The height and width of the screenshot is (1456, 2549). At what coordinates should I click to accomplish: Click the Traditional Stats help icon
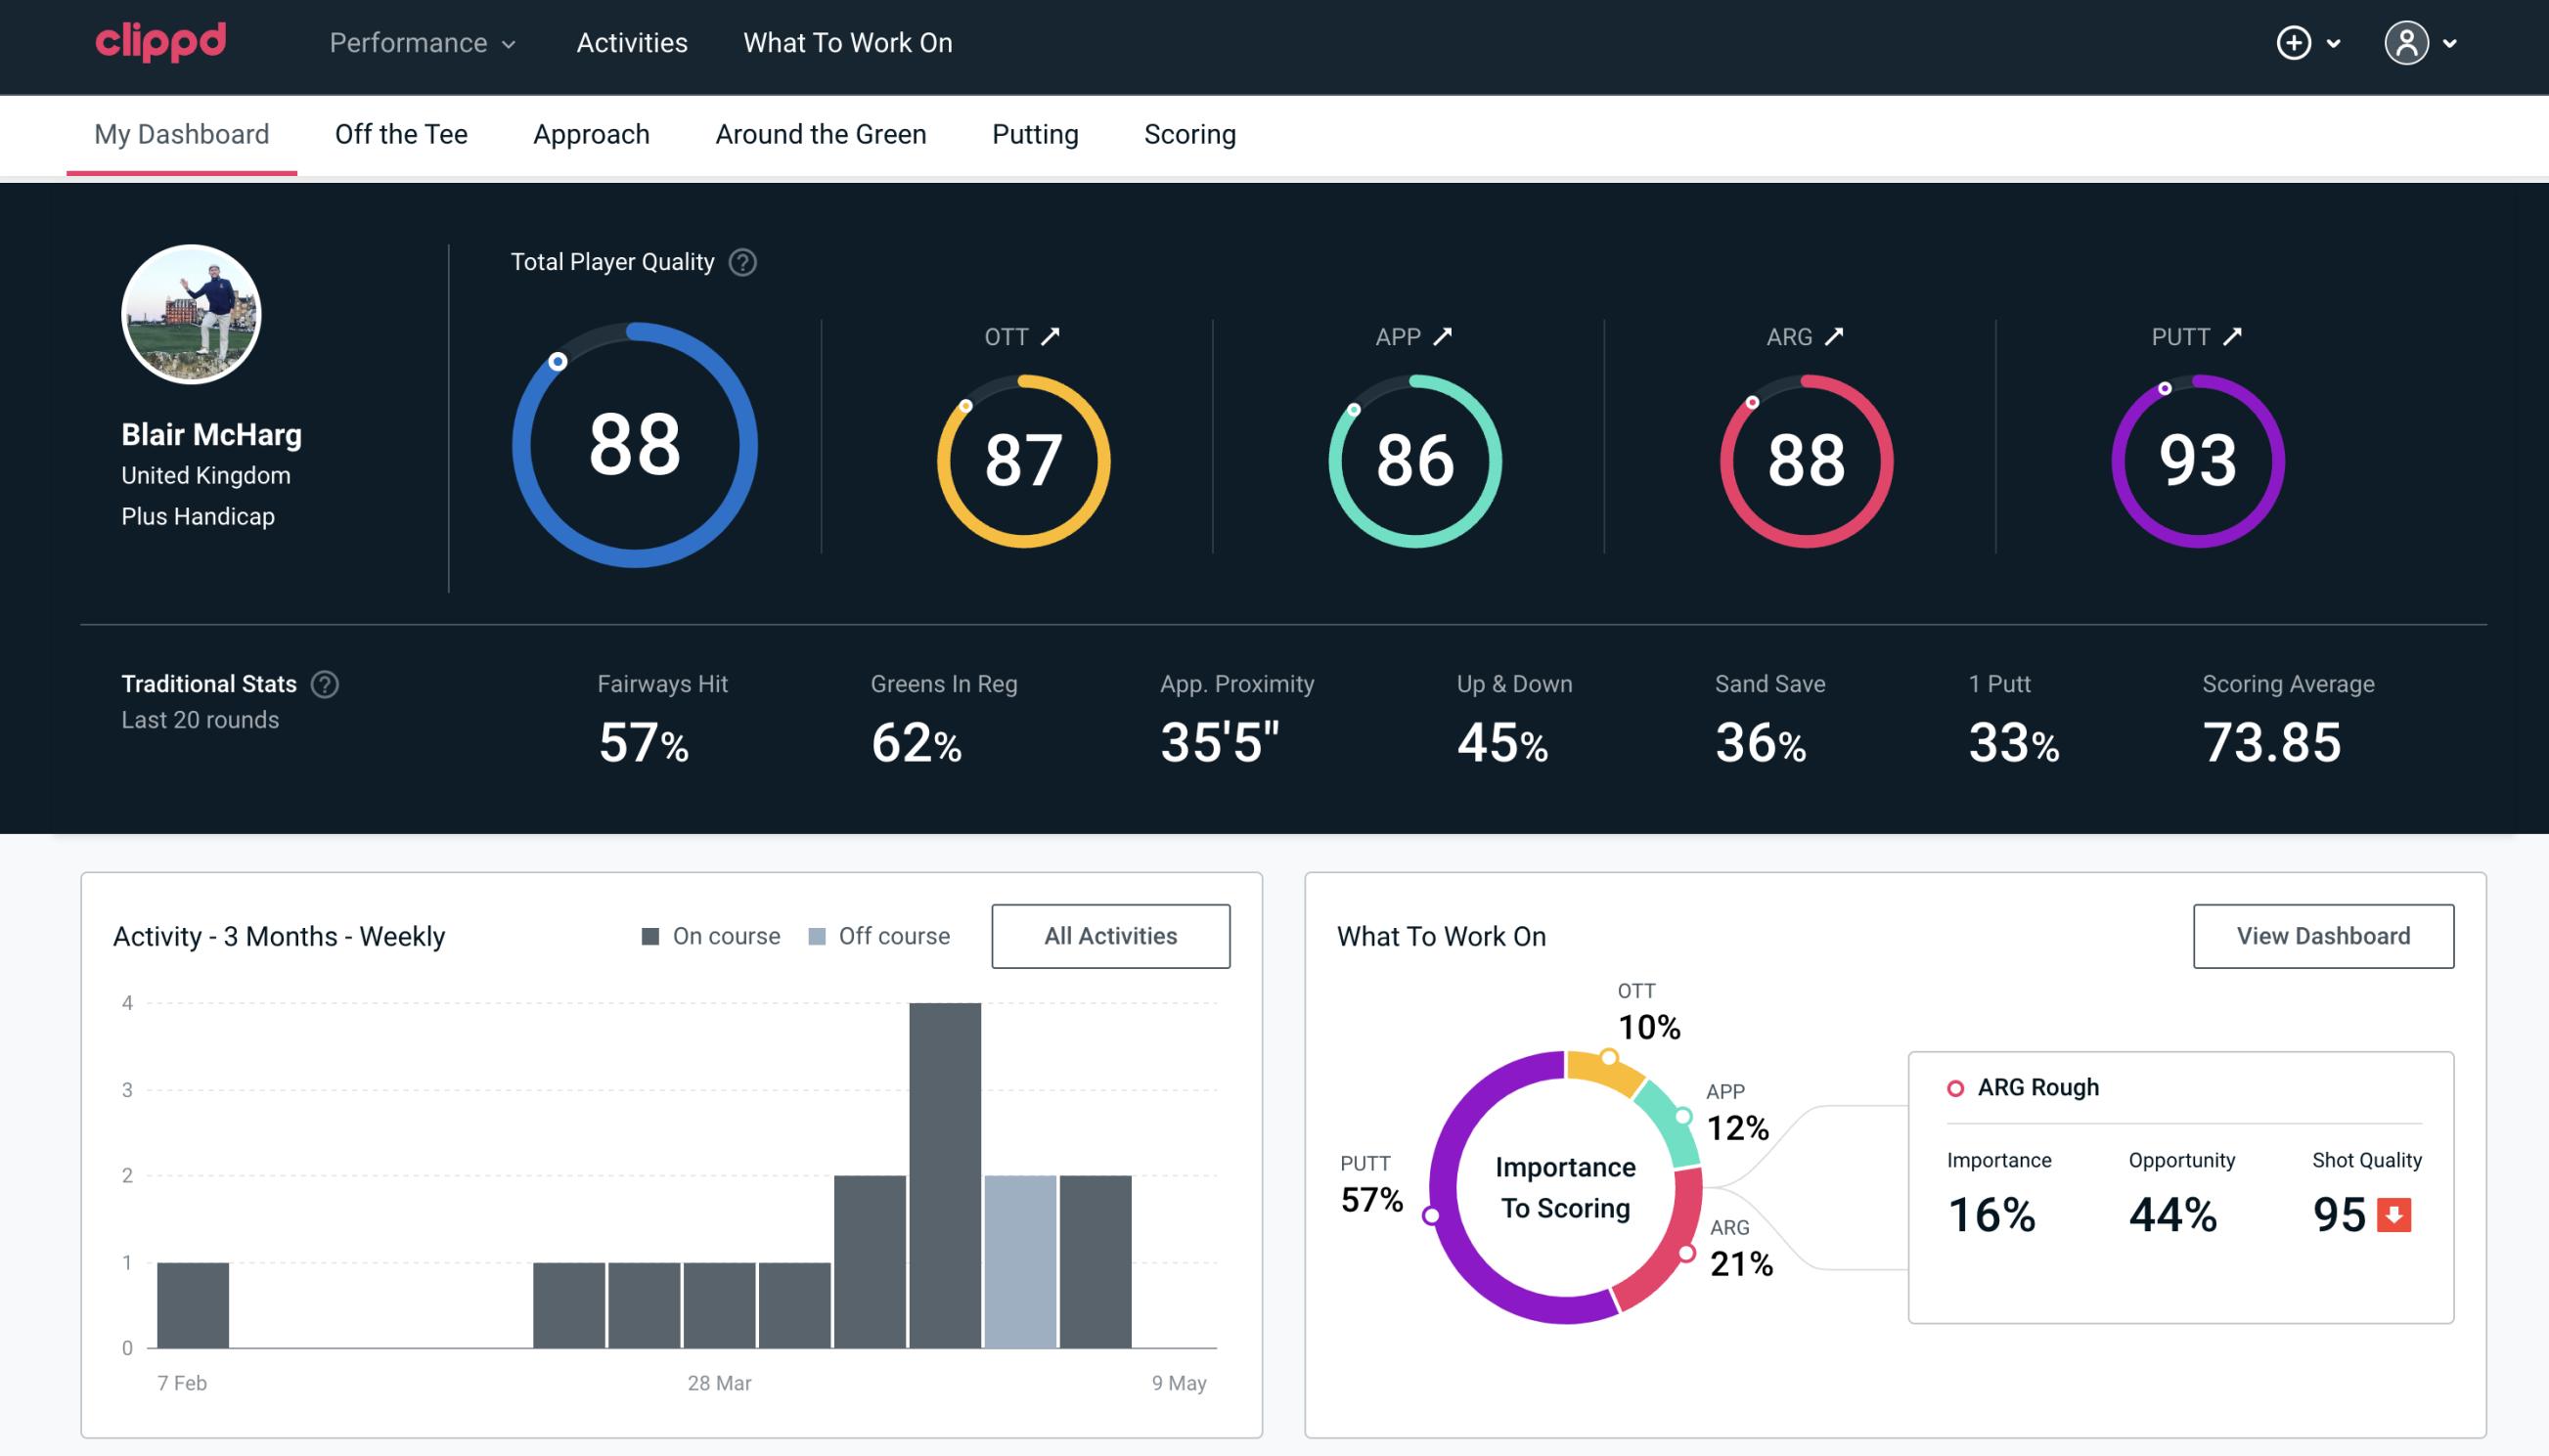(324, 683)
